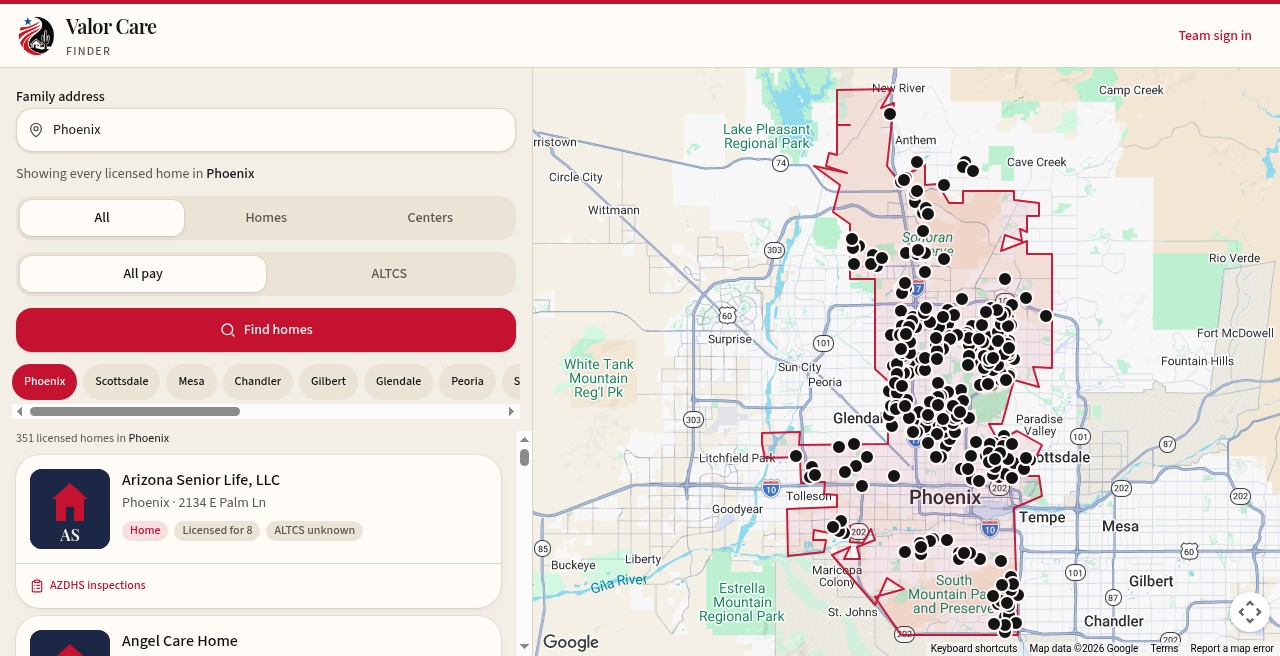Click the Home tag on Arizona Senior Life
1280x656 pixels.
coord(145,531)
